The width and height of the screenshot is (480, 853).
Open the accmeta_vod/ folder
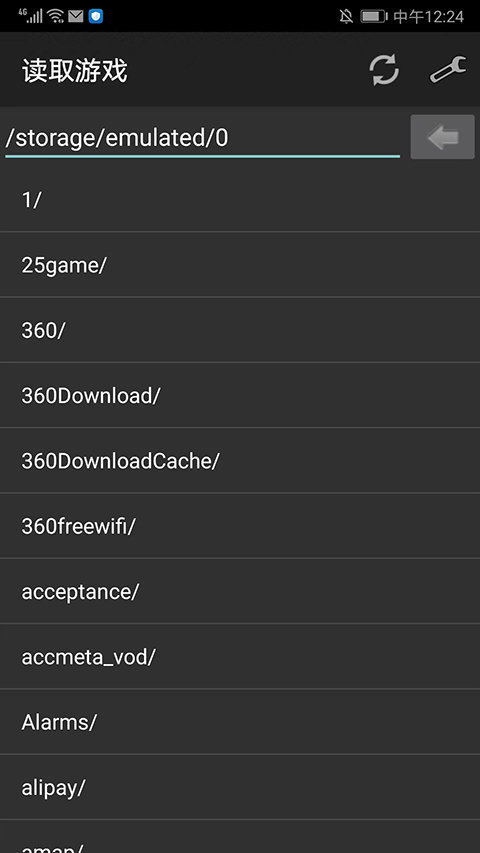pos(240,657)
